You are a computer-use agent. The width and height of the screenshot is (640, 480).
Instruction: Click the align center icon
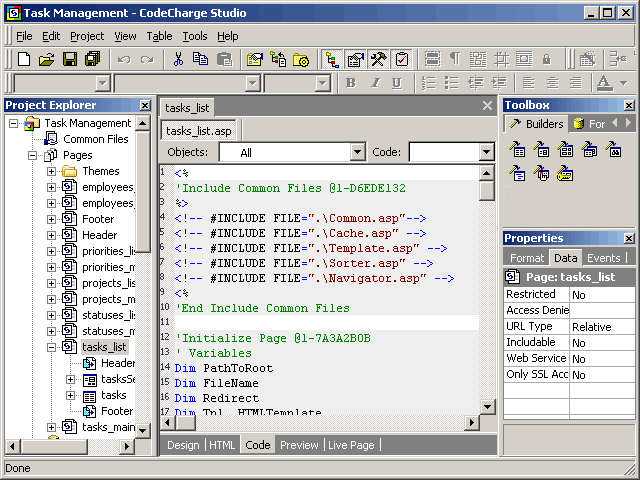tap(552, 83)
